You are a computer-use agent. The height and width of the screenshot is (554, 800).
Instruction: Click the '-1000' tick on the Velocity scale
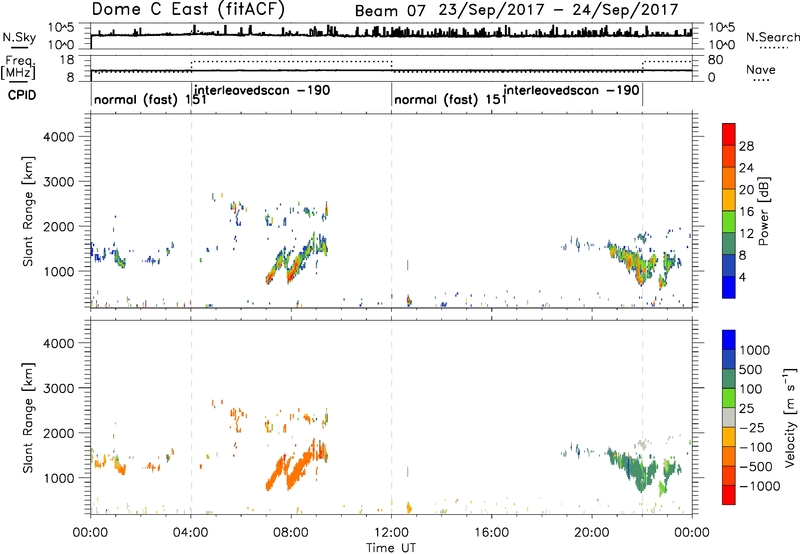[760, 486]
